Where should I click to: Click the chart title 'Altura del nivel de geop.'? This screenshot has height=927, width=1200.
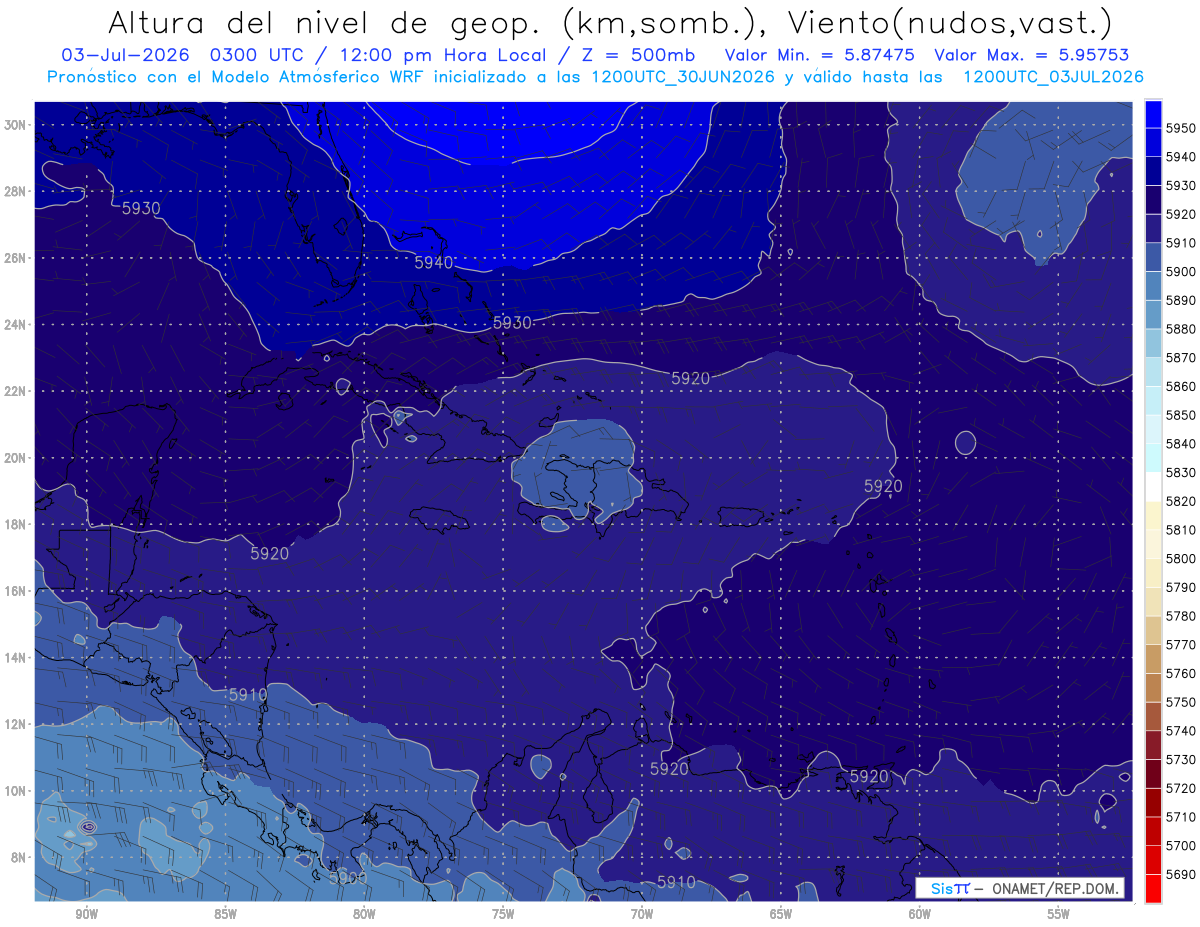coord(322,22)
